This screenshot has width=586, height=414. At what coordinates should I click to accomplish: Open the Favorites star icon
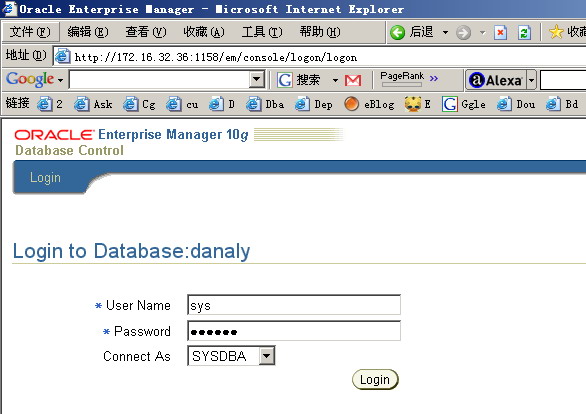556,32
